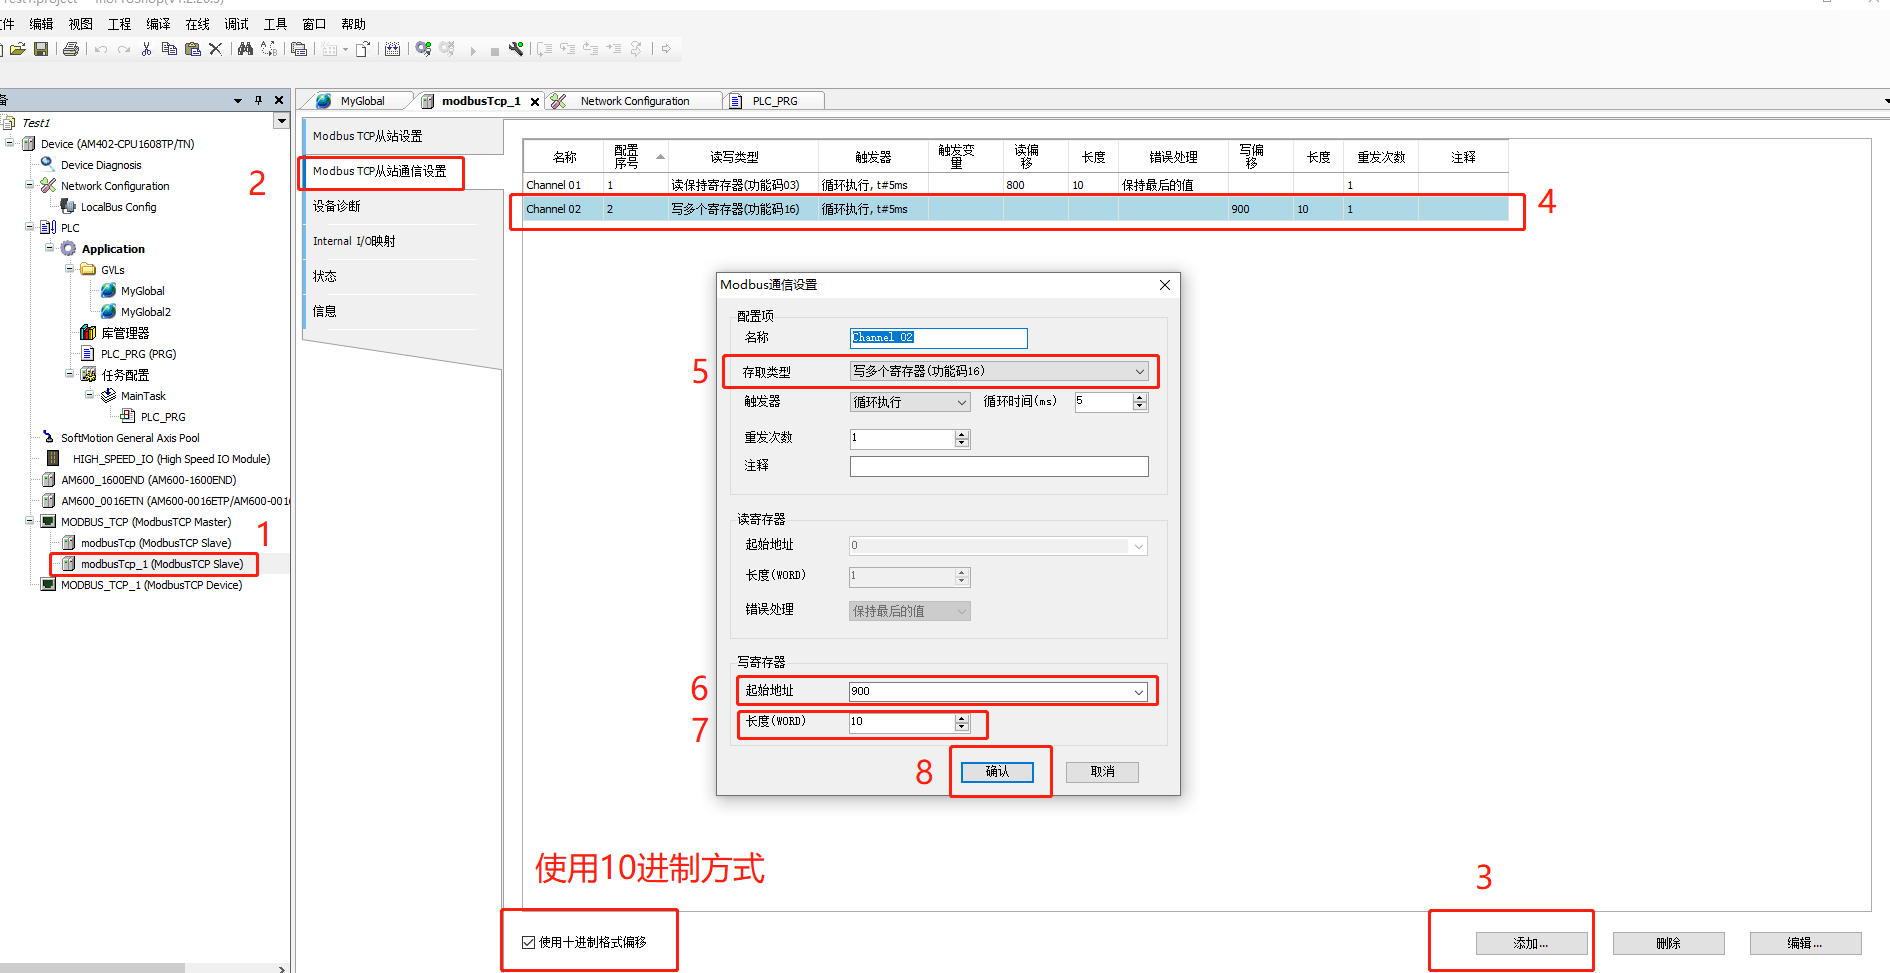Select LocalBus Config in device tree
Viewport: 1890px width, 973px height.
118,207
